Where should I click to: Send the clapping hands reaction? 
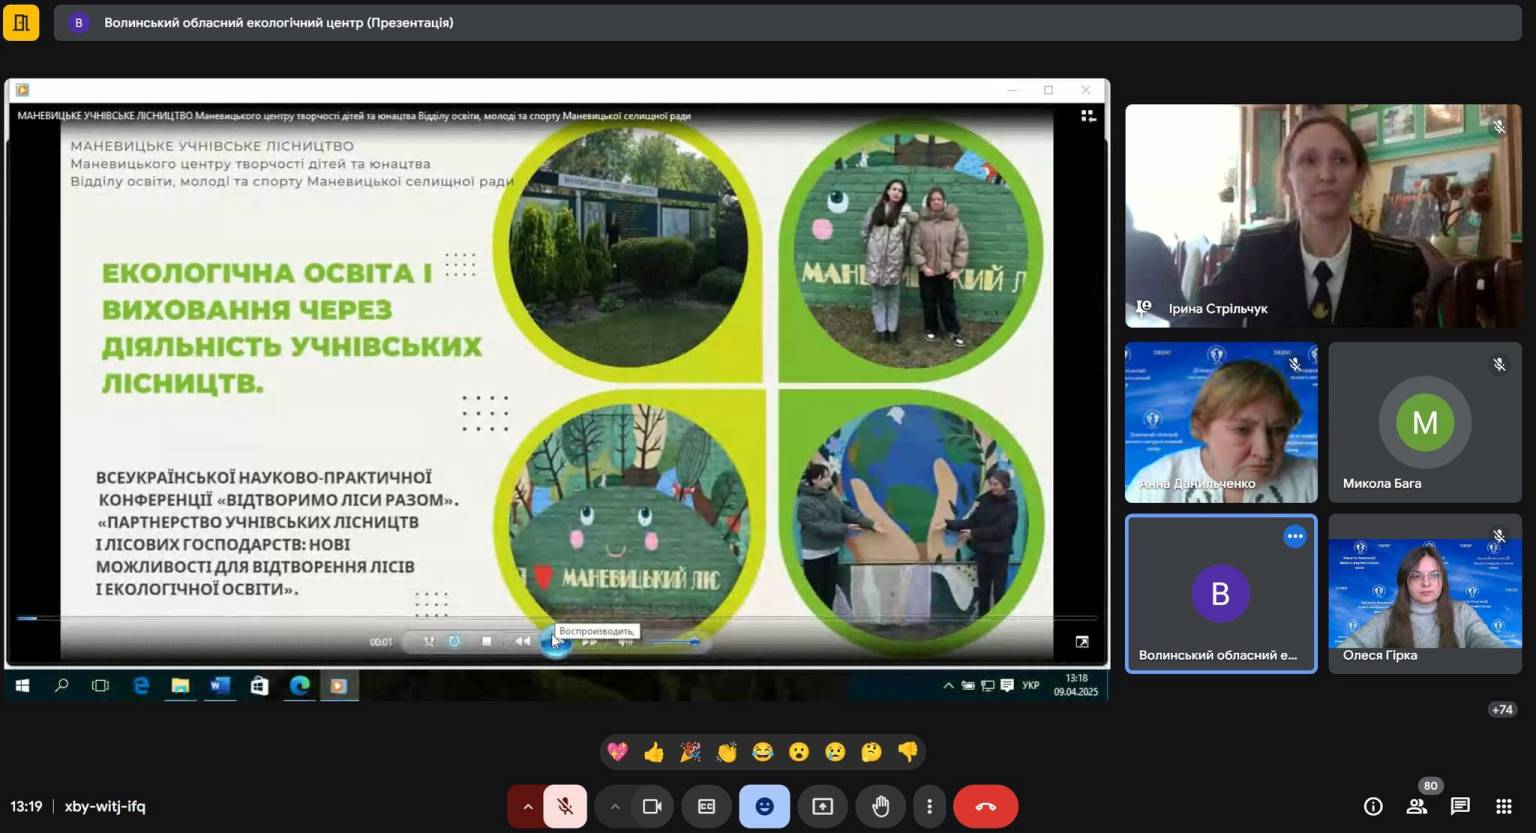(726, 752)
